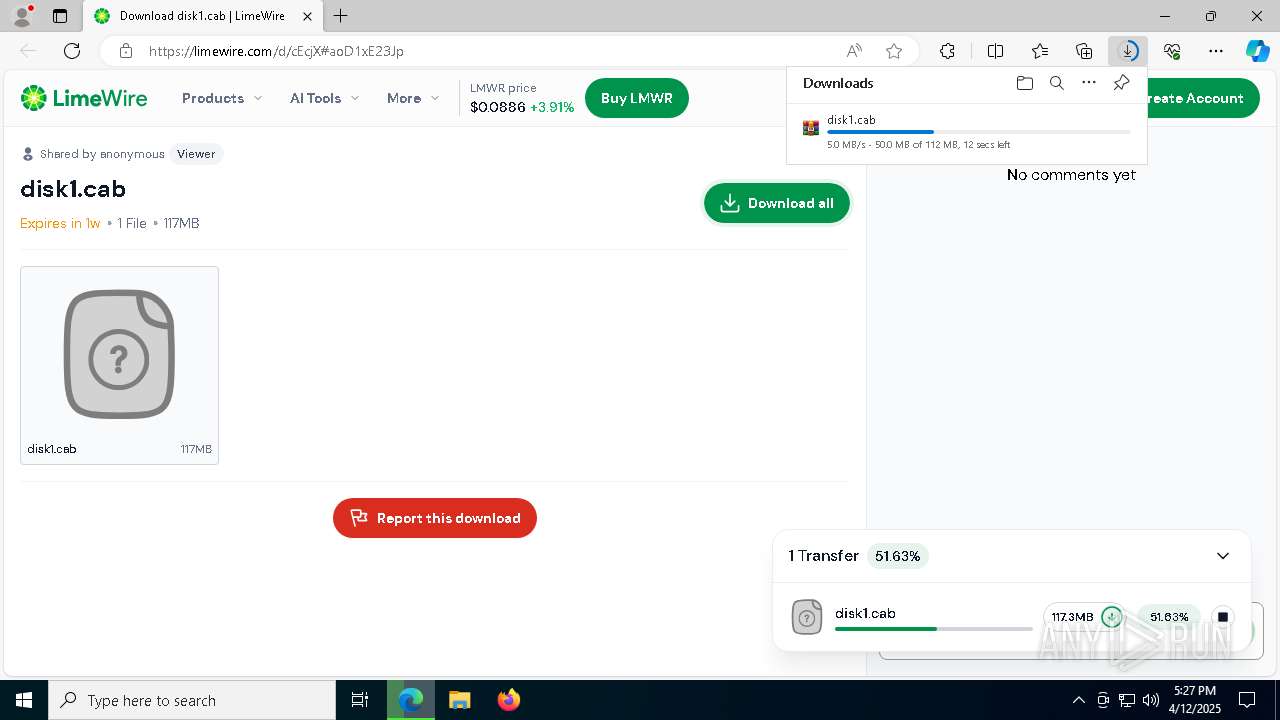
Task: Open Collections icon
Action: 1084,51
